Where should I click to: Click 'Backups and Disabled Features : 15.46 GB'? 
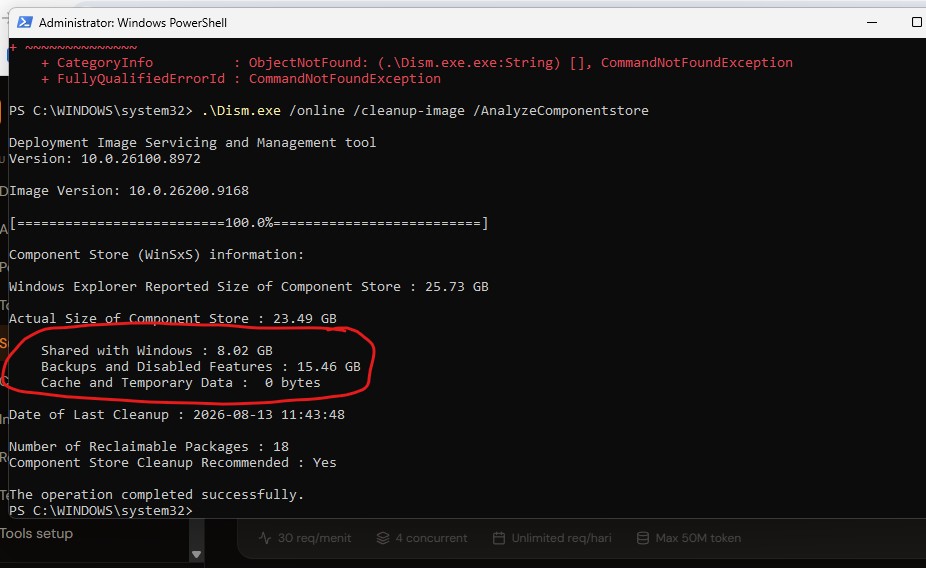click(201, 366)
